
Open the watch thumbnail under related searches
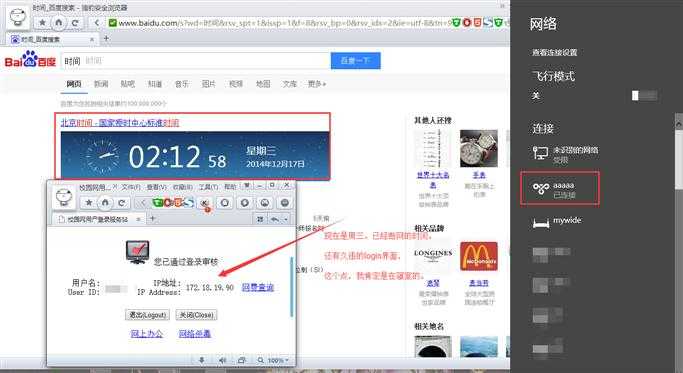(479, 148)
